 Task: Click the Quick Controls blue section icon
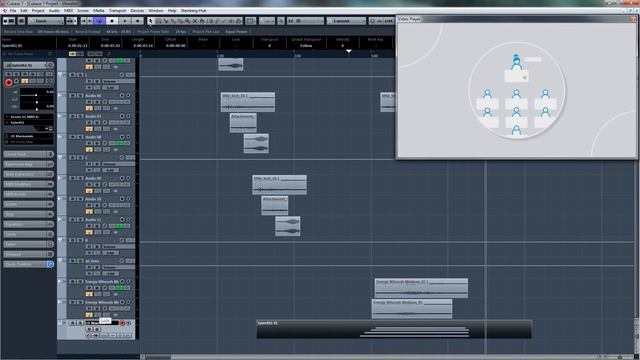click(50, 264)
